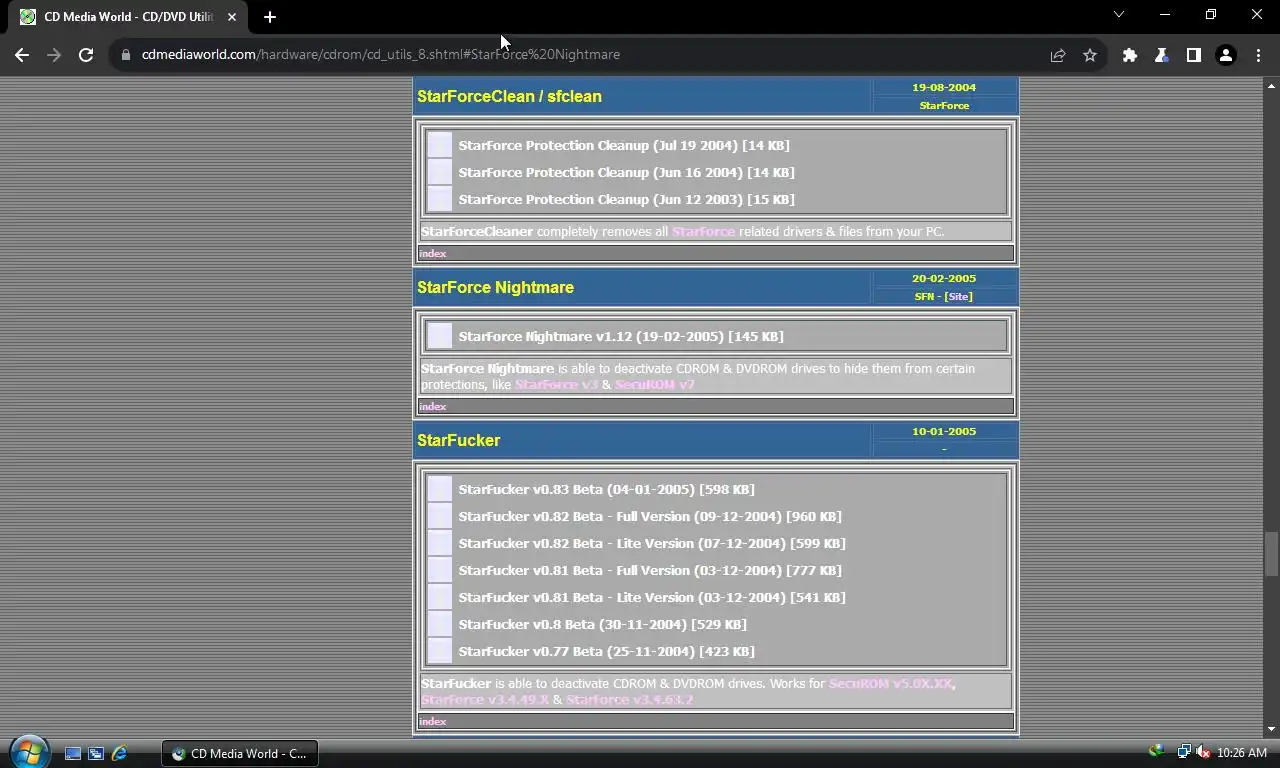The image size is (1280, 768).
Task: Download icon for StarForce Nightmare v1.12
Action: (x=440, y=336)
